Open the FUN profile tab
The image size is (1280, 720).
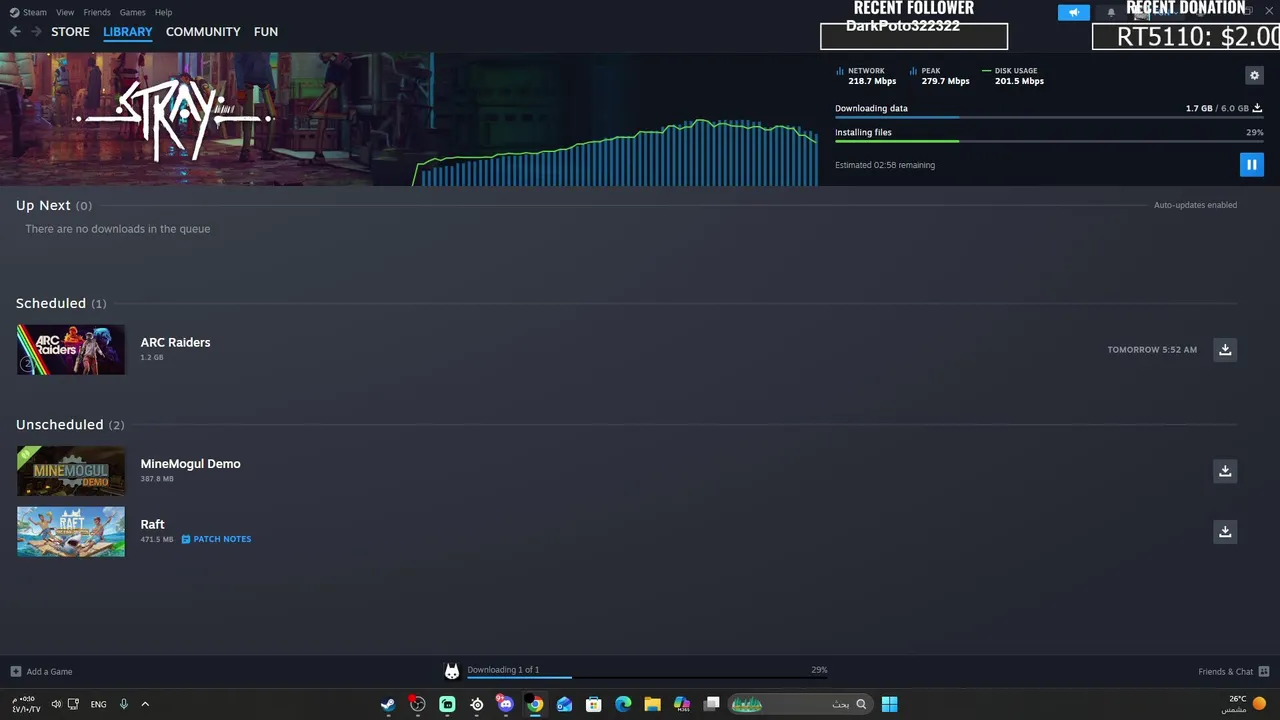pyautogui.click(x=266, y=32)
